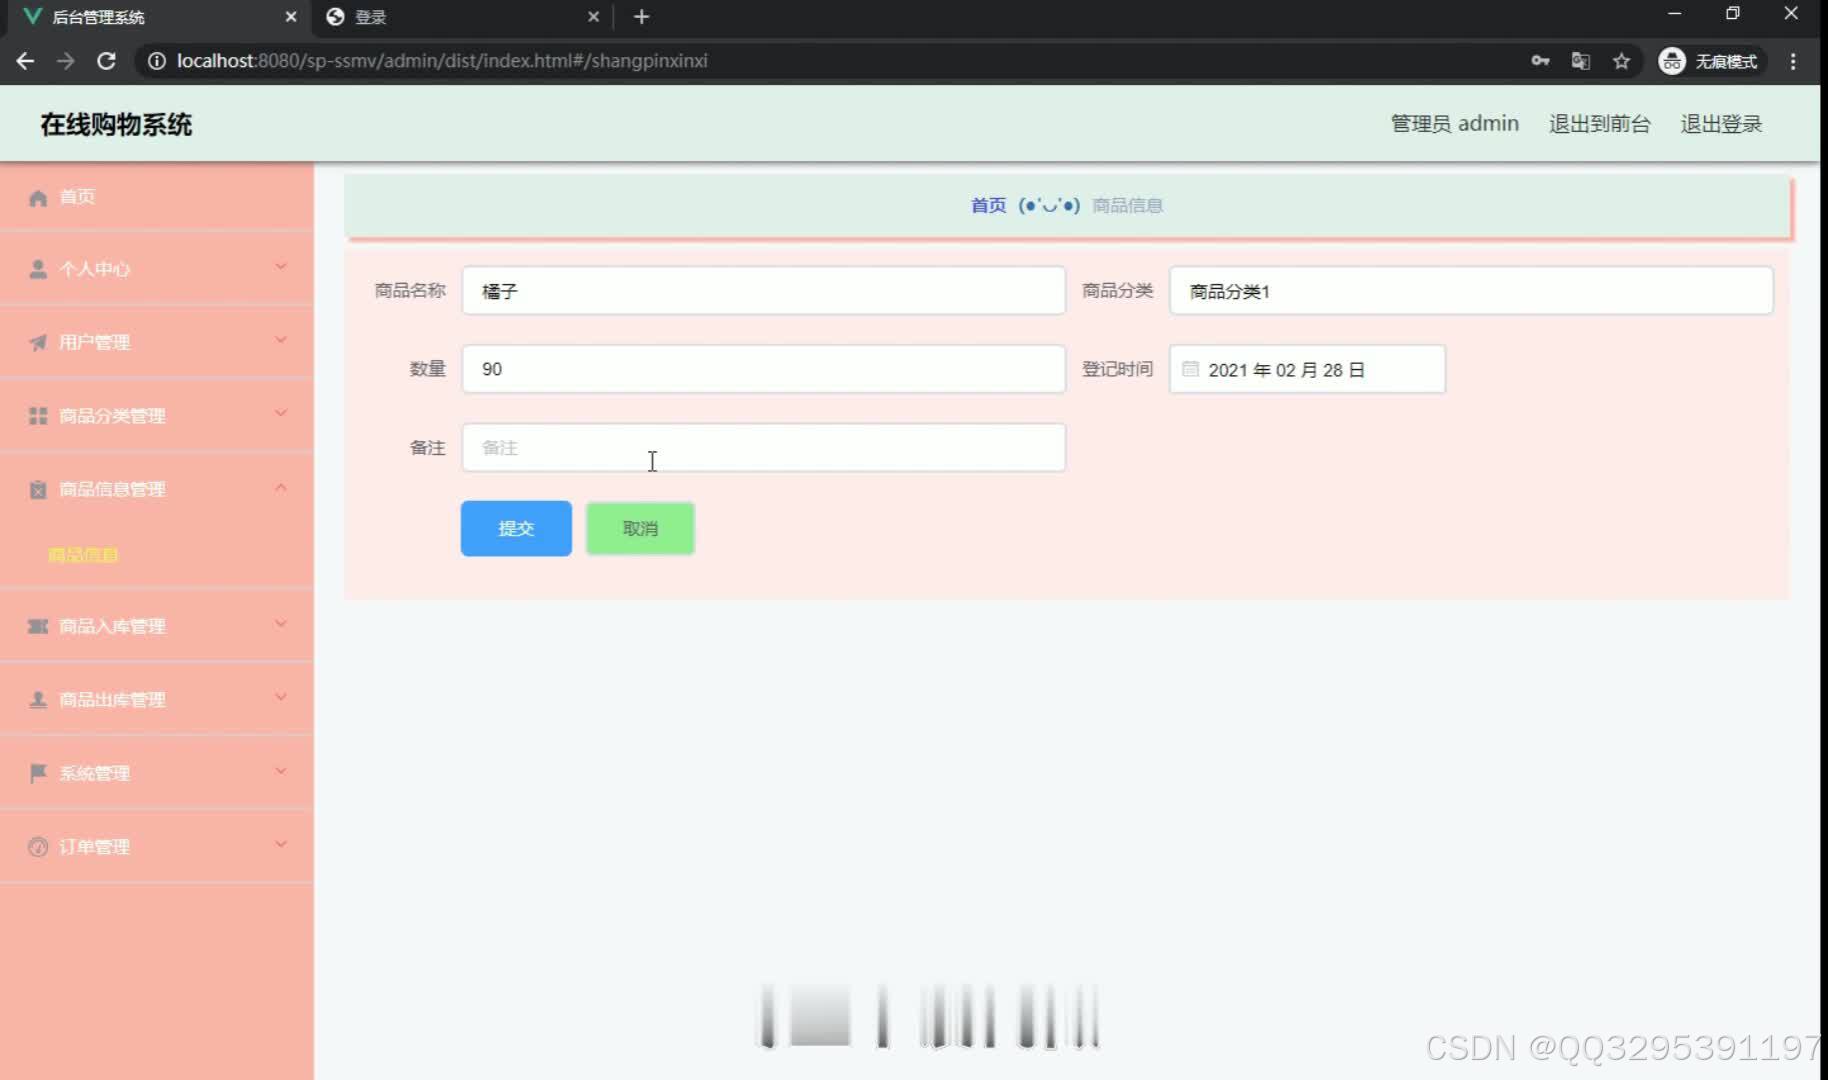Click the site info icon before localhost
1828x1080 pixels.
click(x=157, y=61)
